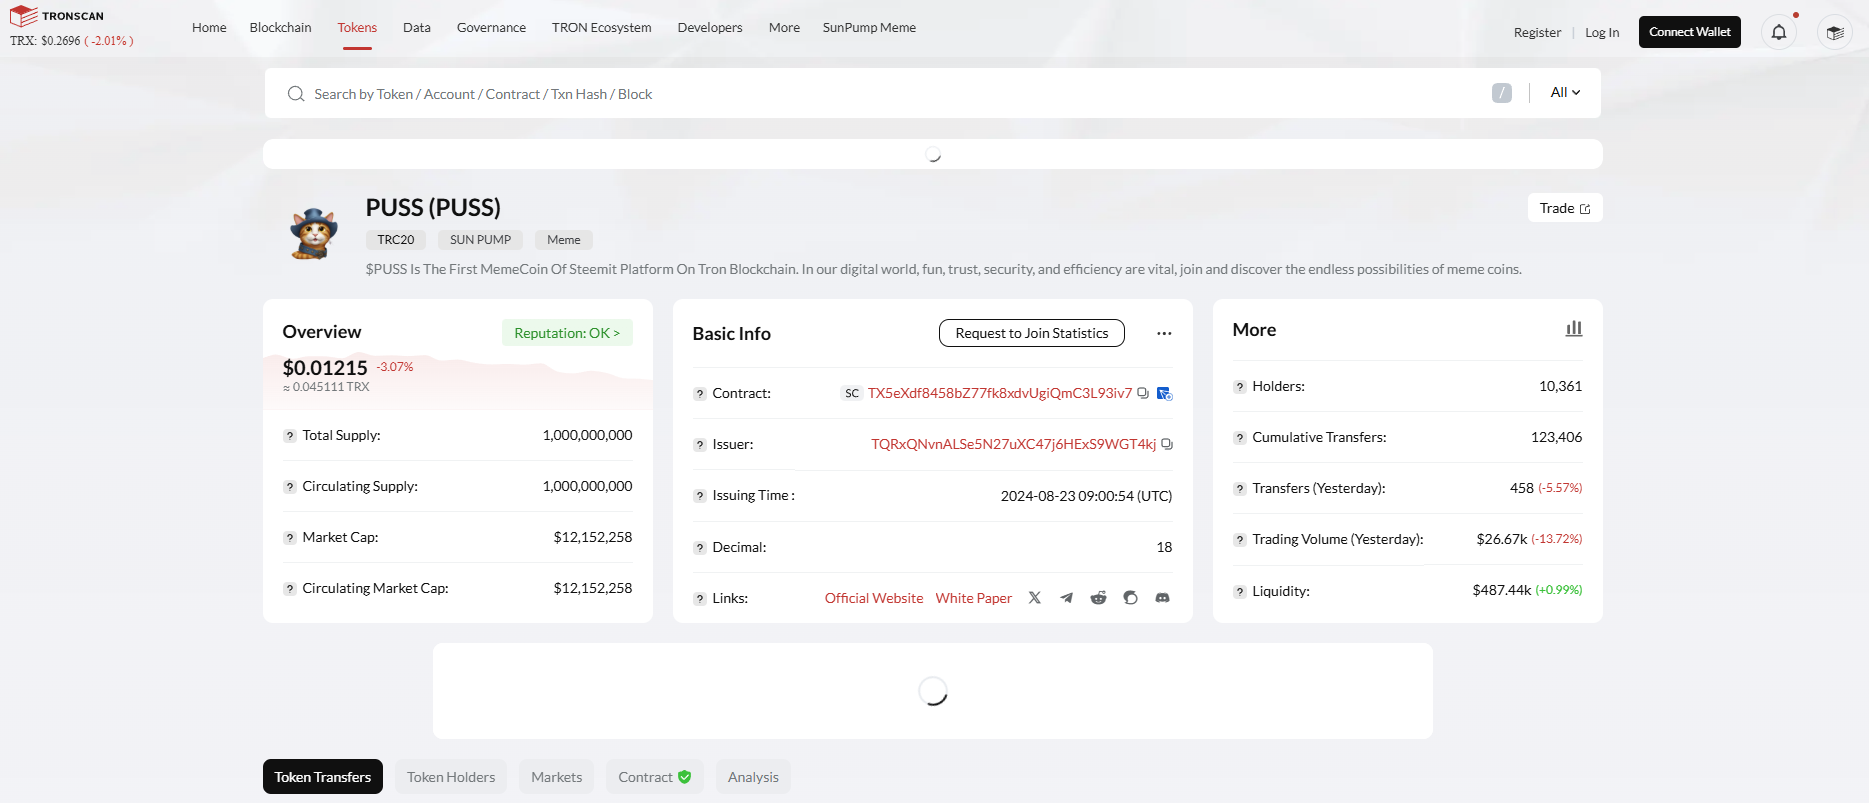Click help icon next to Links
This screenshot has height=803, width=1869.
click(700, 599)
